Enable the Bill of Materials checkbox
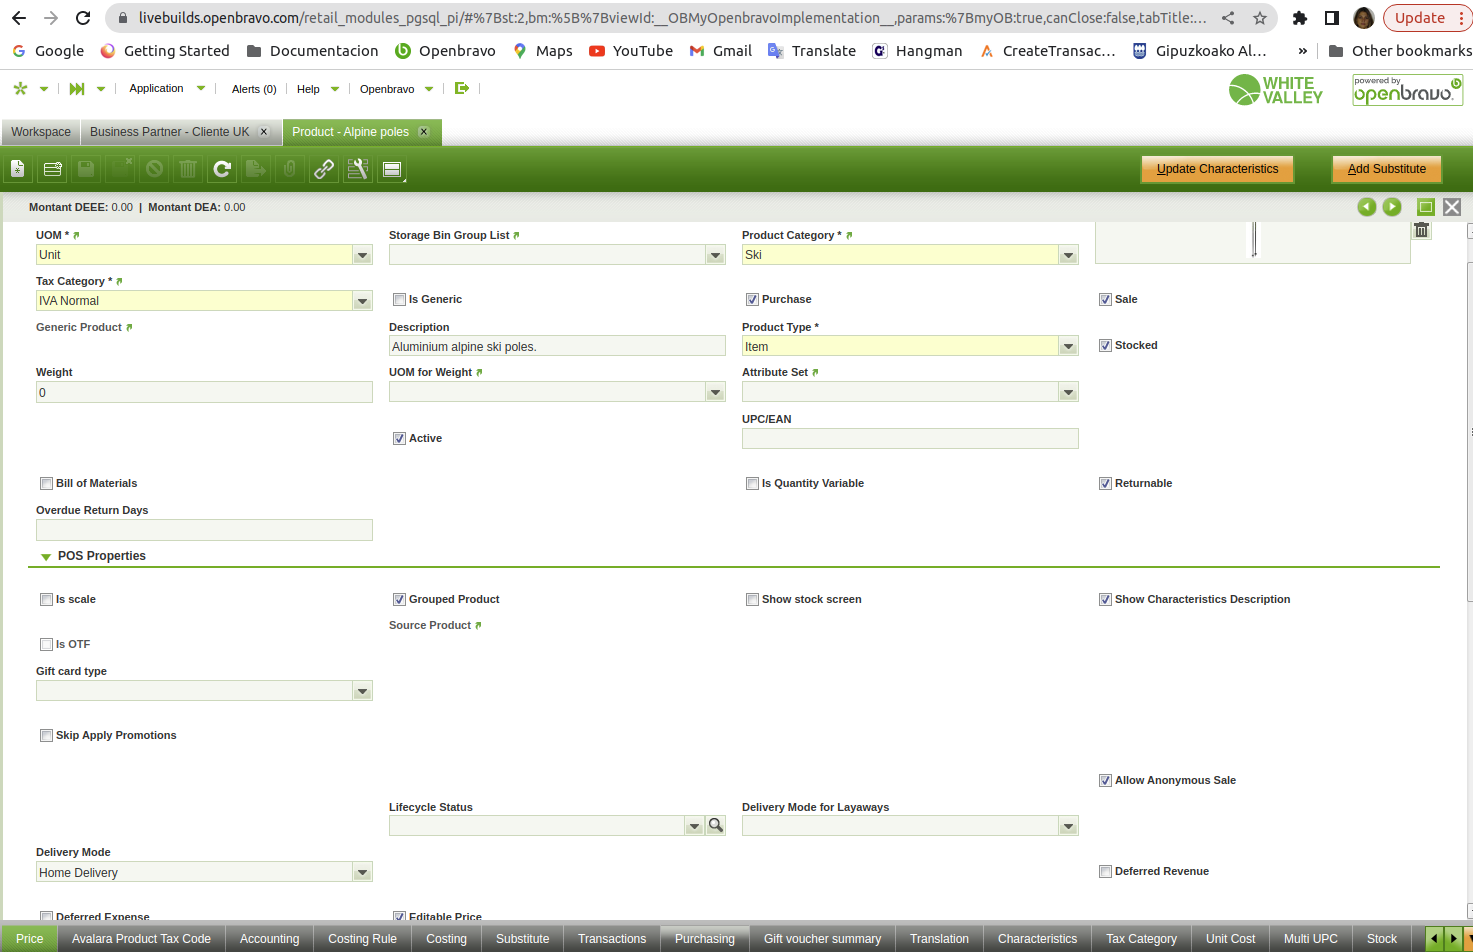The height and width of the screenshot is (952, 1473). click(46, 484)
